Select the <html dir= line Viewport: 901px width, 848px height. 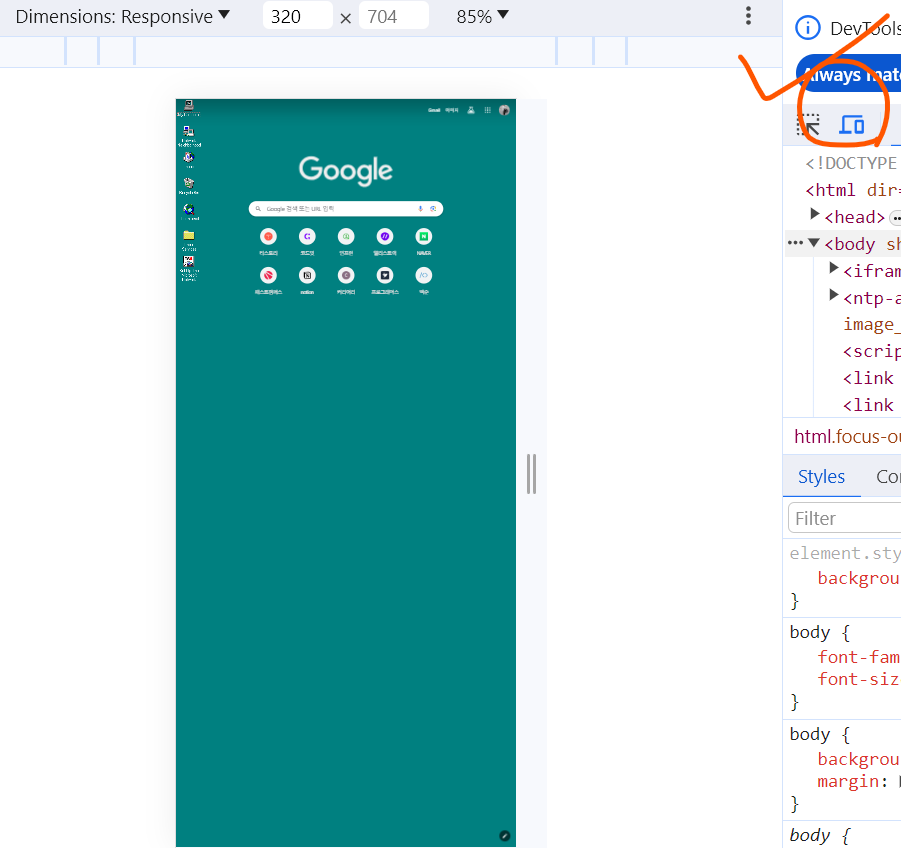[853, 190]
